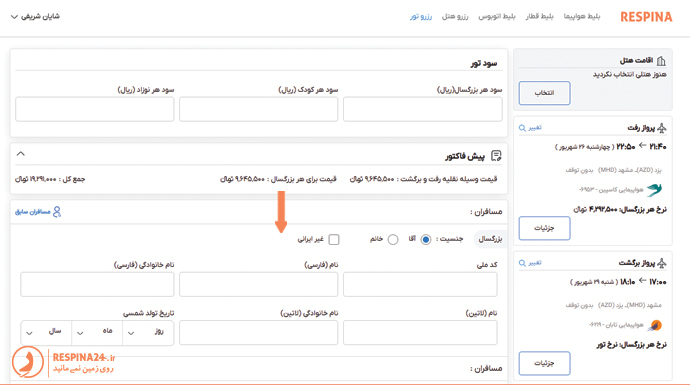This screenshot has width=690, height=385.
Task: Check the غیر ایرانی checkbox
Action: tap(334, 239)
